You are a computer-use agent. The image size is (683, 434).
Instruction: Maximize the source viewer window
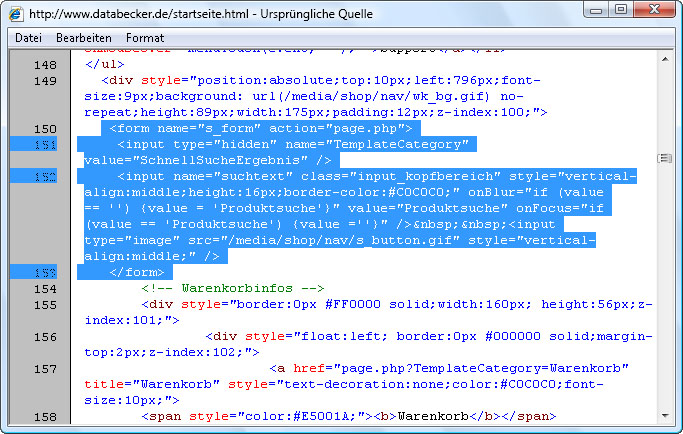click(619, 12)
